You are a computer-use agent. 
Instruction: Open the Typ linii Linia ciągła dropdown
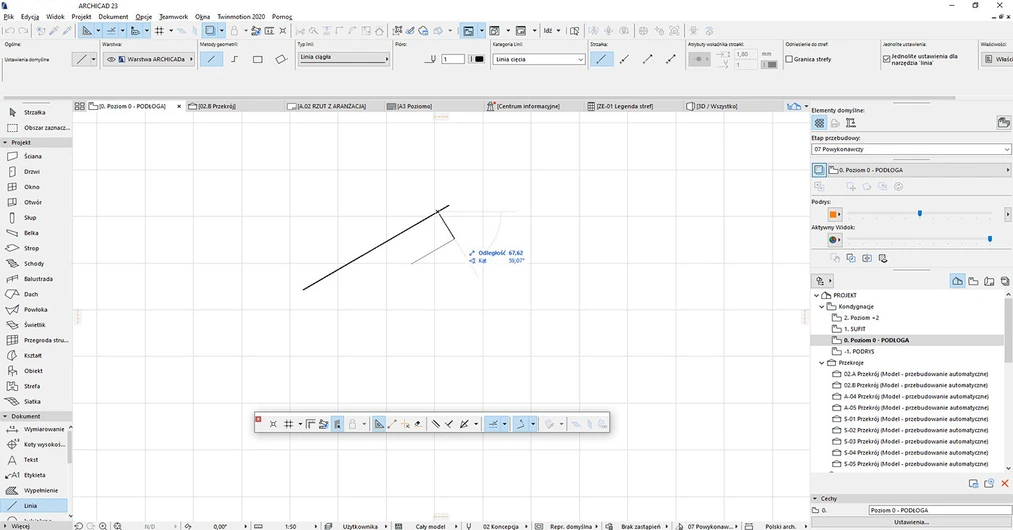click(344, 59)
